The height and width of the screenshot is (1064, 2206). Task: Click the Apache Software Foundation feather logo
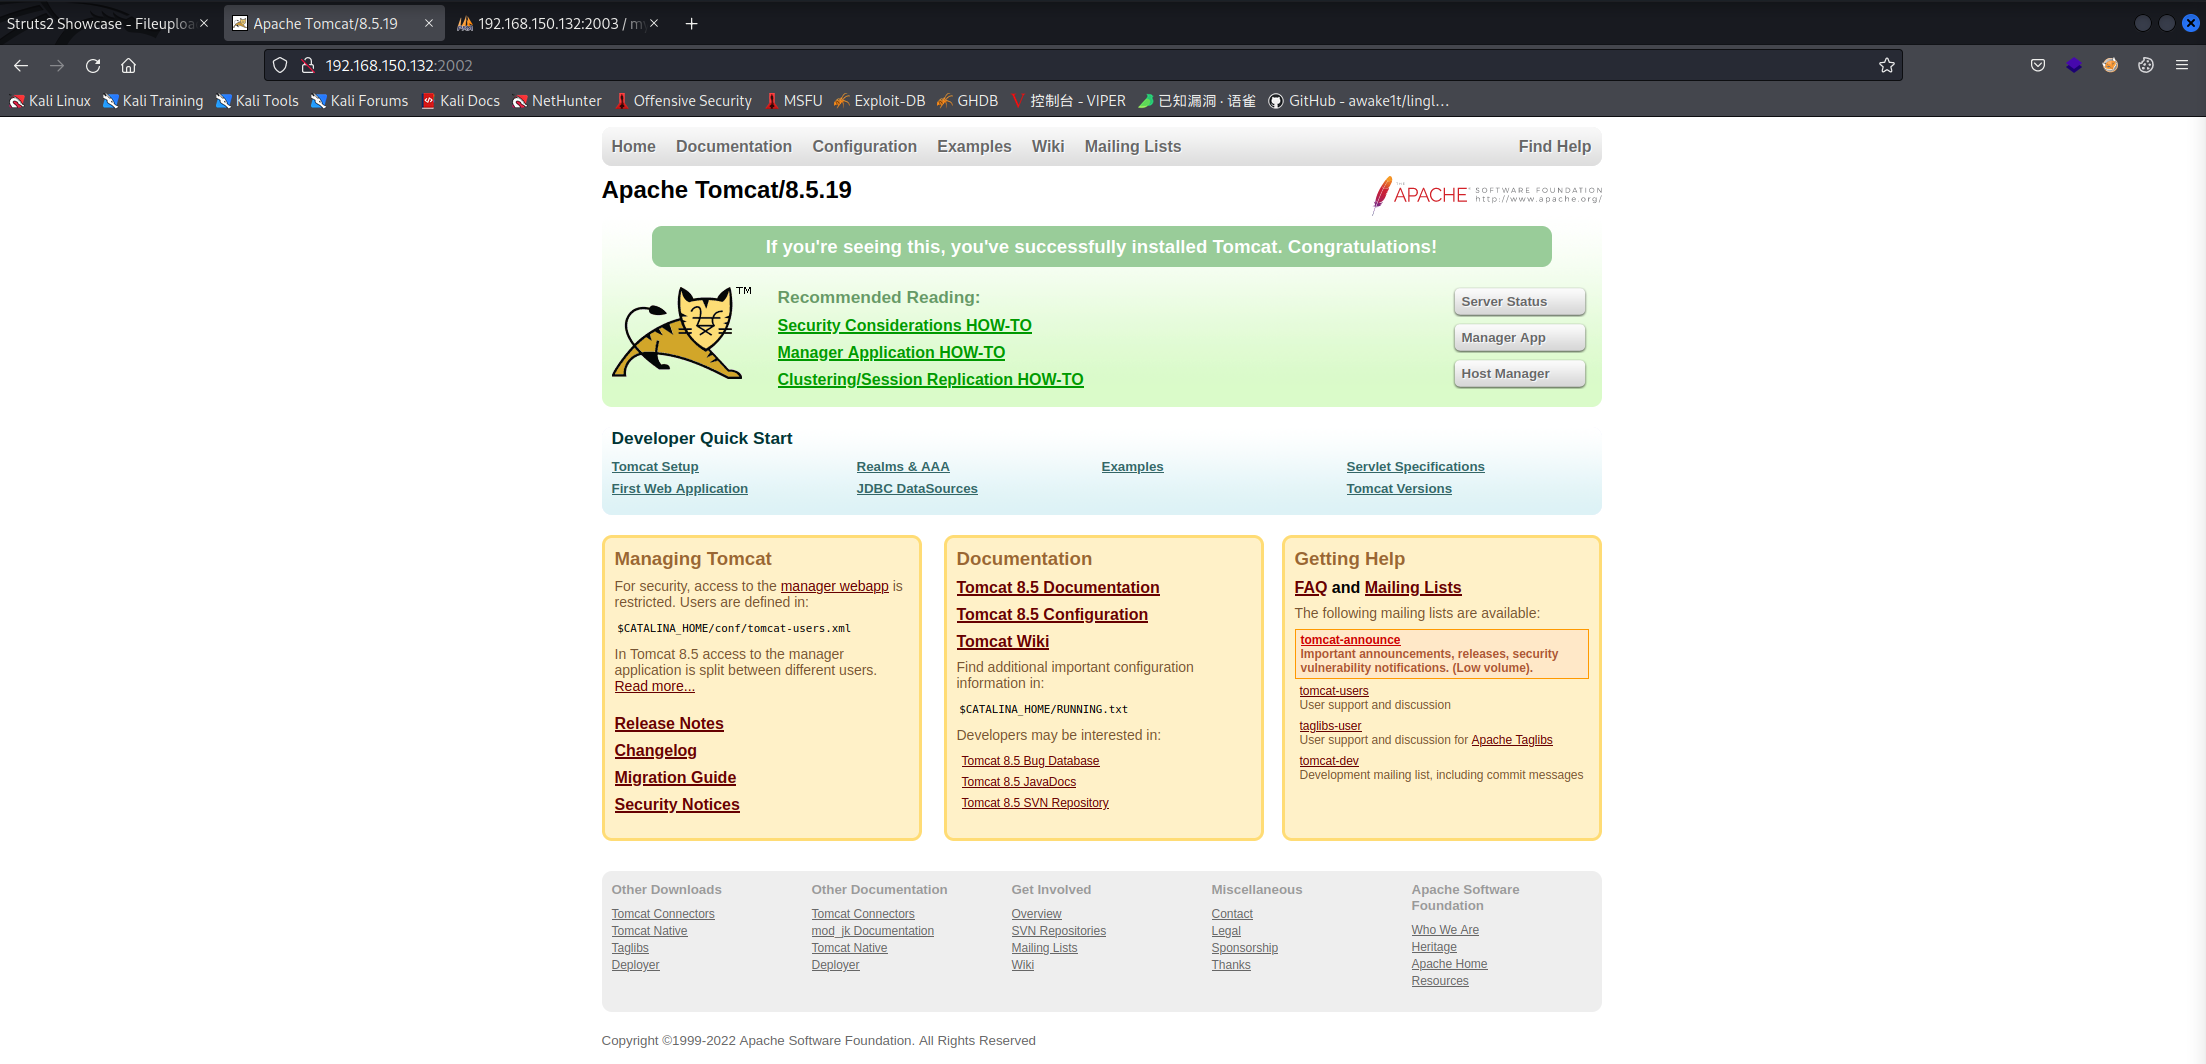[x=1487, y=194]
